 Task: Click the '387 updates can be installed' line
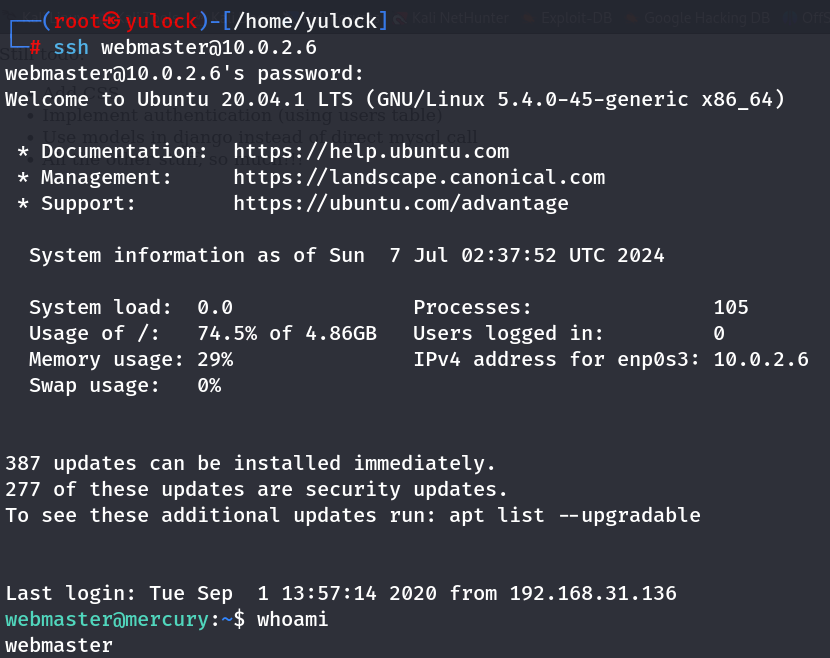(x=250, y=464)
